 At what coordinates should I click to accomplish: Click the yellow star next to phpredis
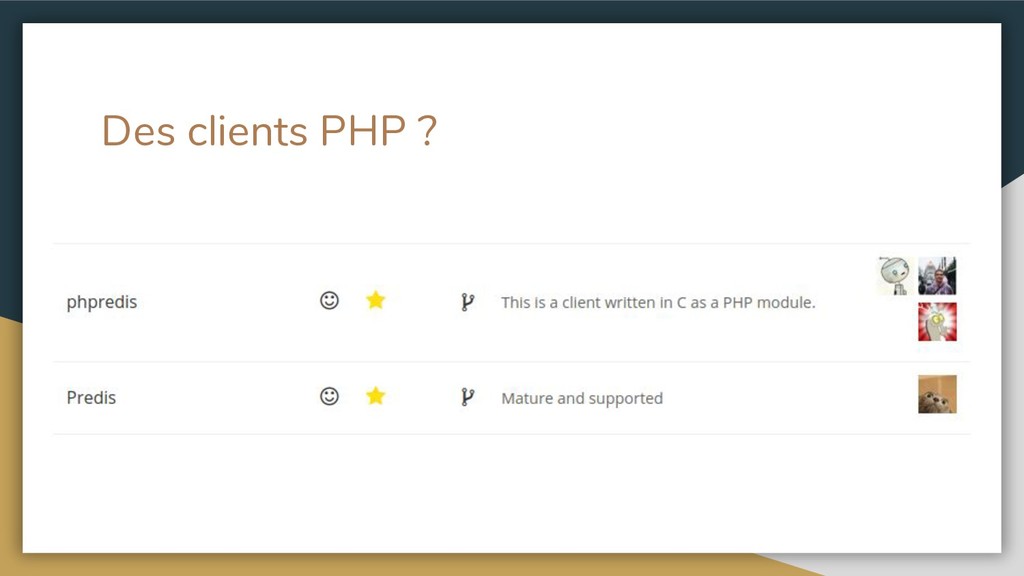point(375,300)
